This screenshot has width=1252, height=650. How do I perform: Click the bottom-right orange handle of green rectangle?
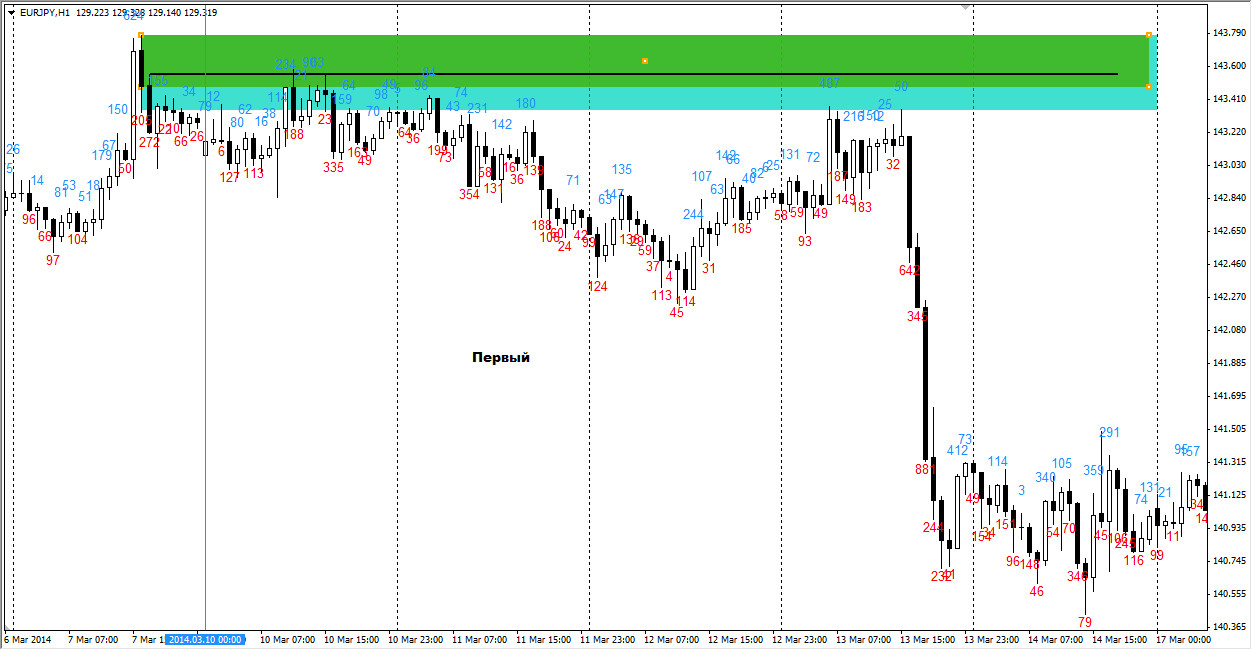1148,87
